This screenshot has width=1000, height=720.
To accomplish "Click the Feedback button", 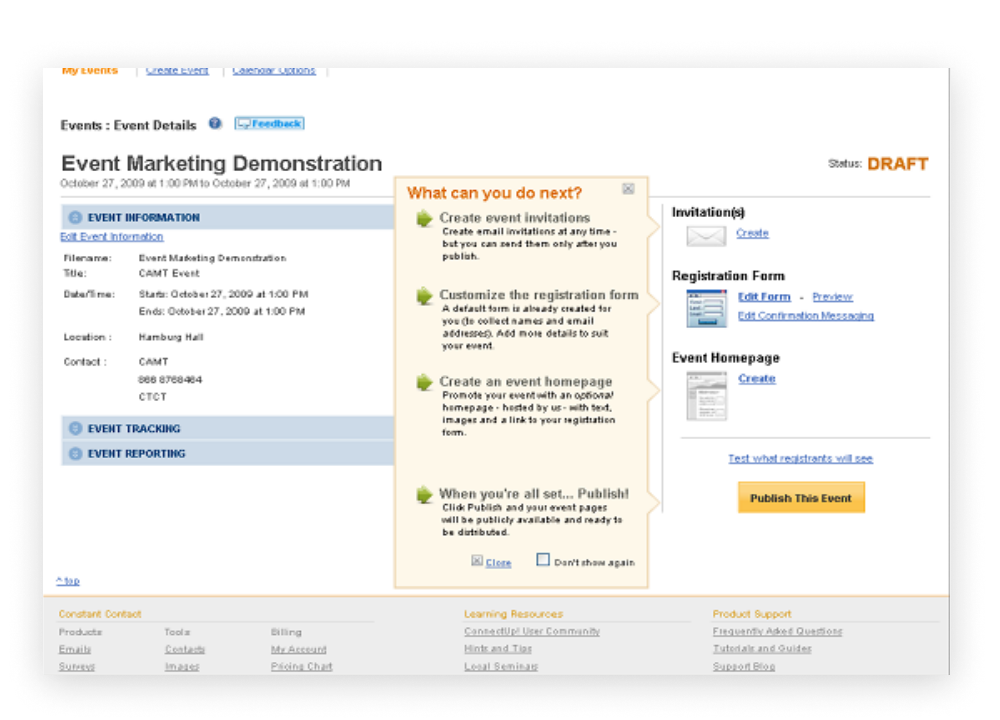I will pos(269,124).
